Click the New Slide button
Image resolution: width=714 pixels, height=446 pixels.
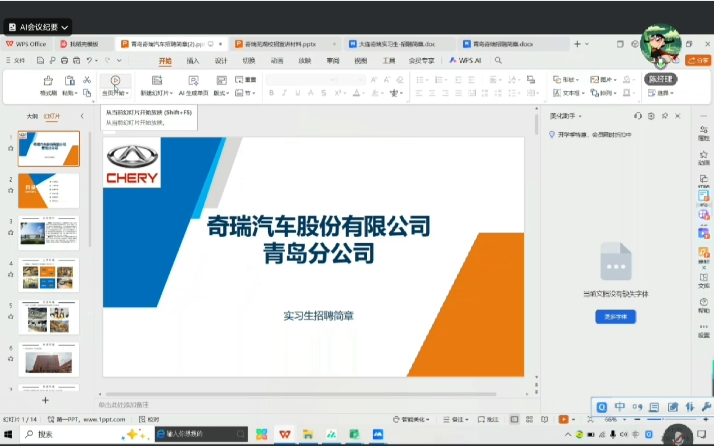point(155,84)
